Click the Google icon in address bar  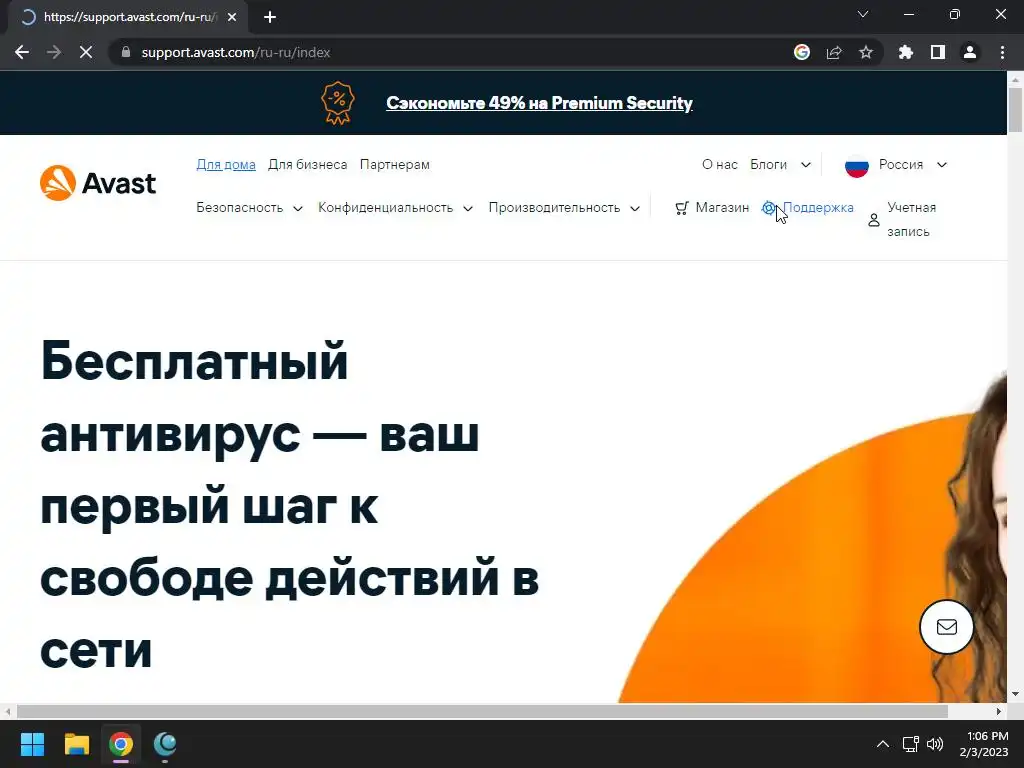pos(802,52)
